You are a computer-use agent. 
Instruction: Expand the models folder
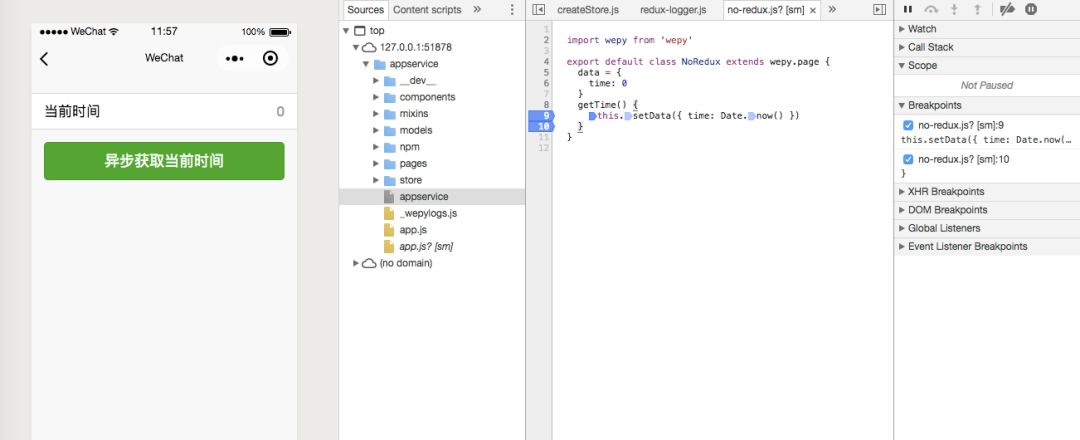[376, 130]
